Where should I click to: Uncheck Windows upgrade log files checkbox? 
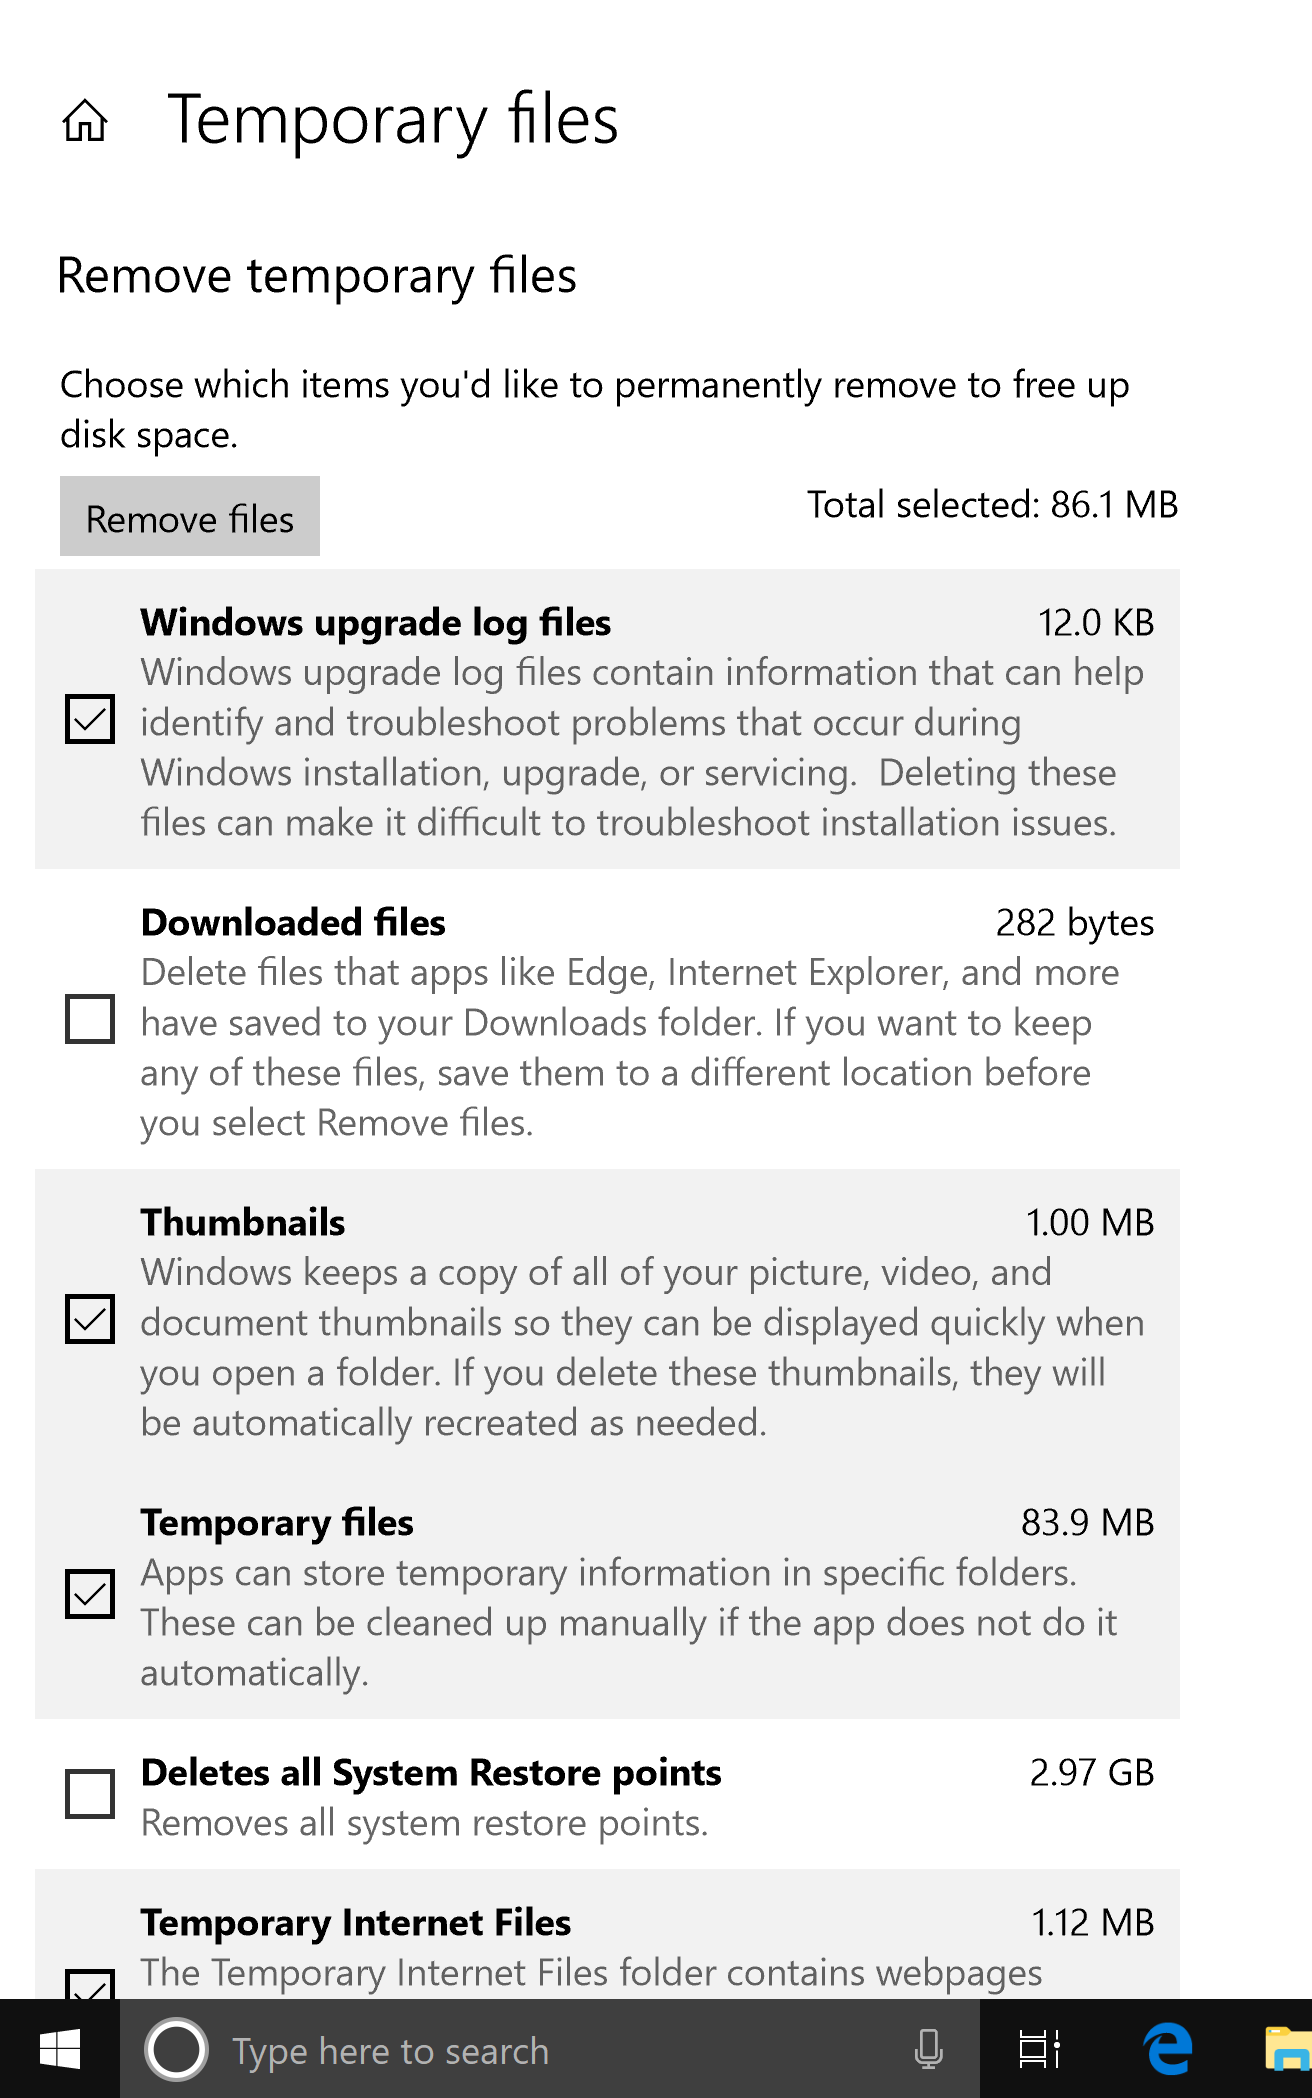tap(90, 719)
